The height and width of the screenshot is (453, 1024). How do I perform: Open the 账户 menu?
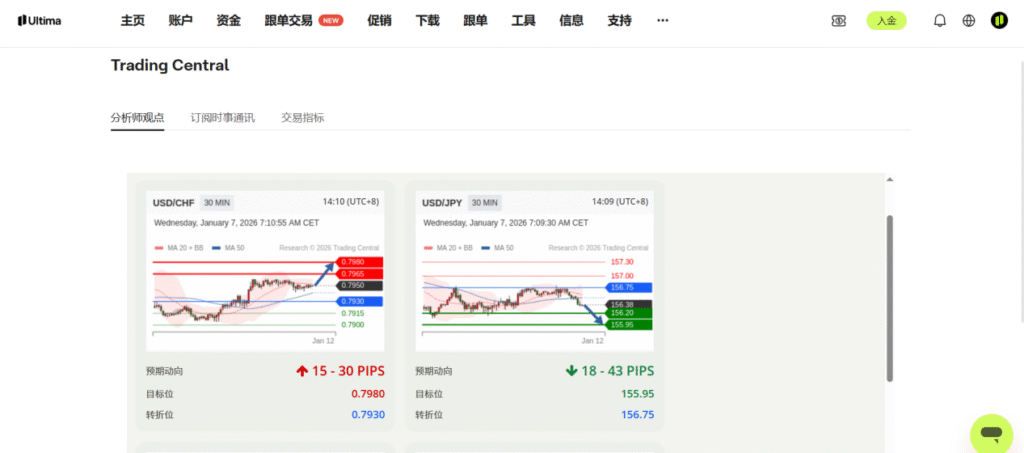(180, 21)
